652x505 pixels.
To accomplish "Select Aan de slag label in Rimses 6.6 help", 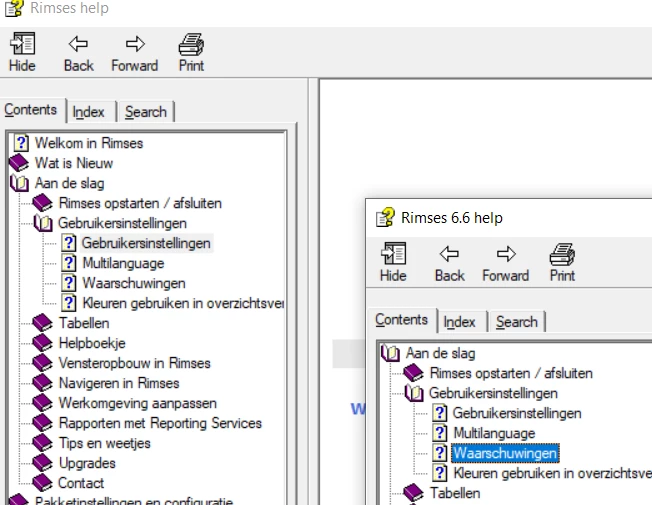I will [x=440, y=354].
